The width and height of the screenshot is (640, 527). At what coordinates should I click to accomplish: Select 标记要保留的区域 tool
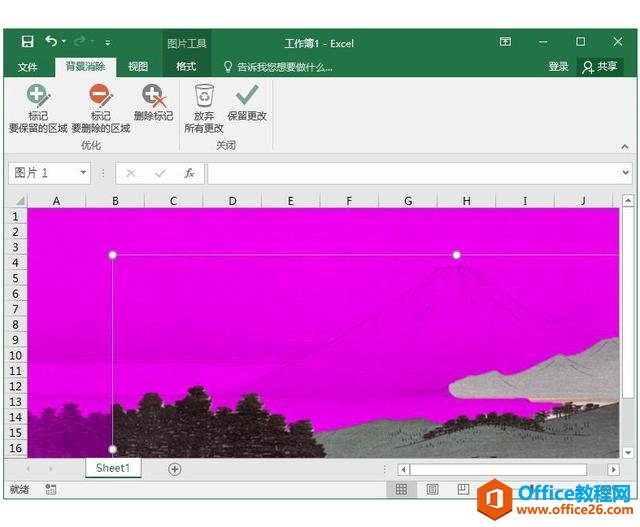(38, 109)
